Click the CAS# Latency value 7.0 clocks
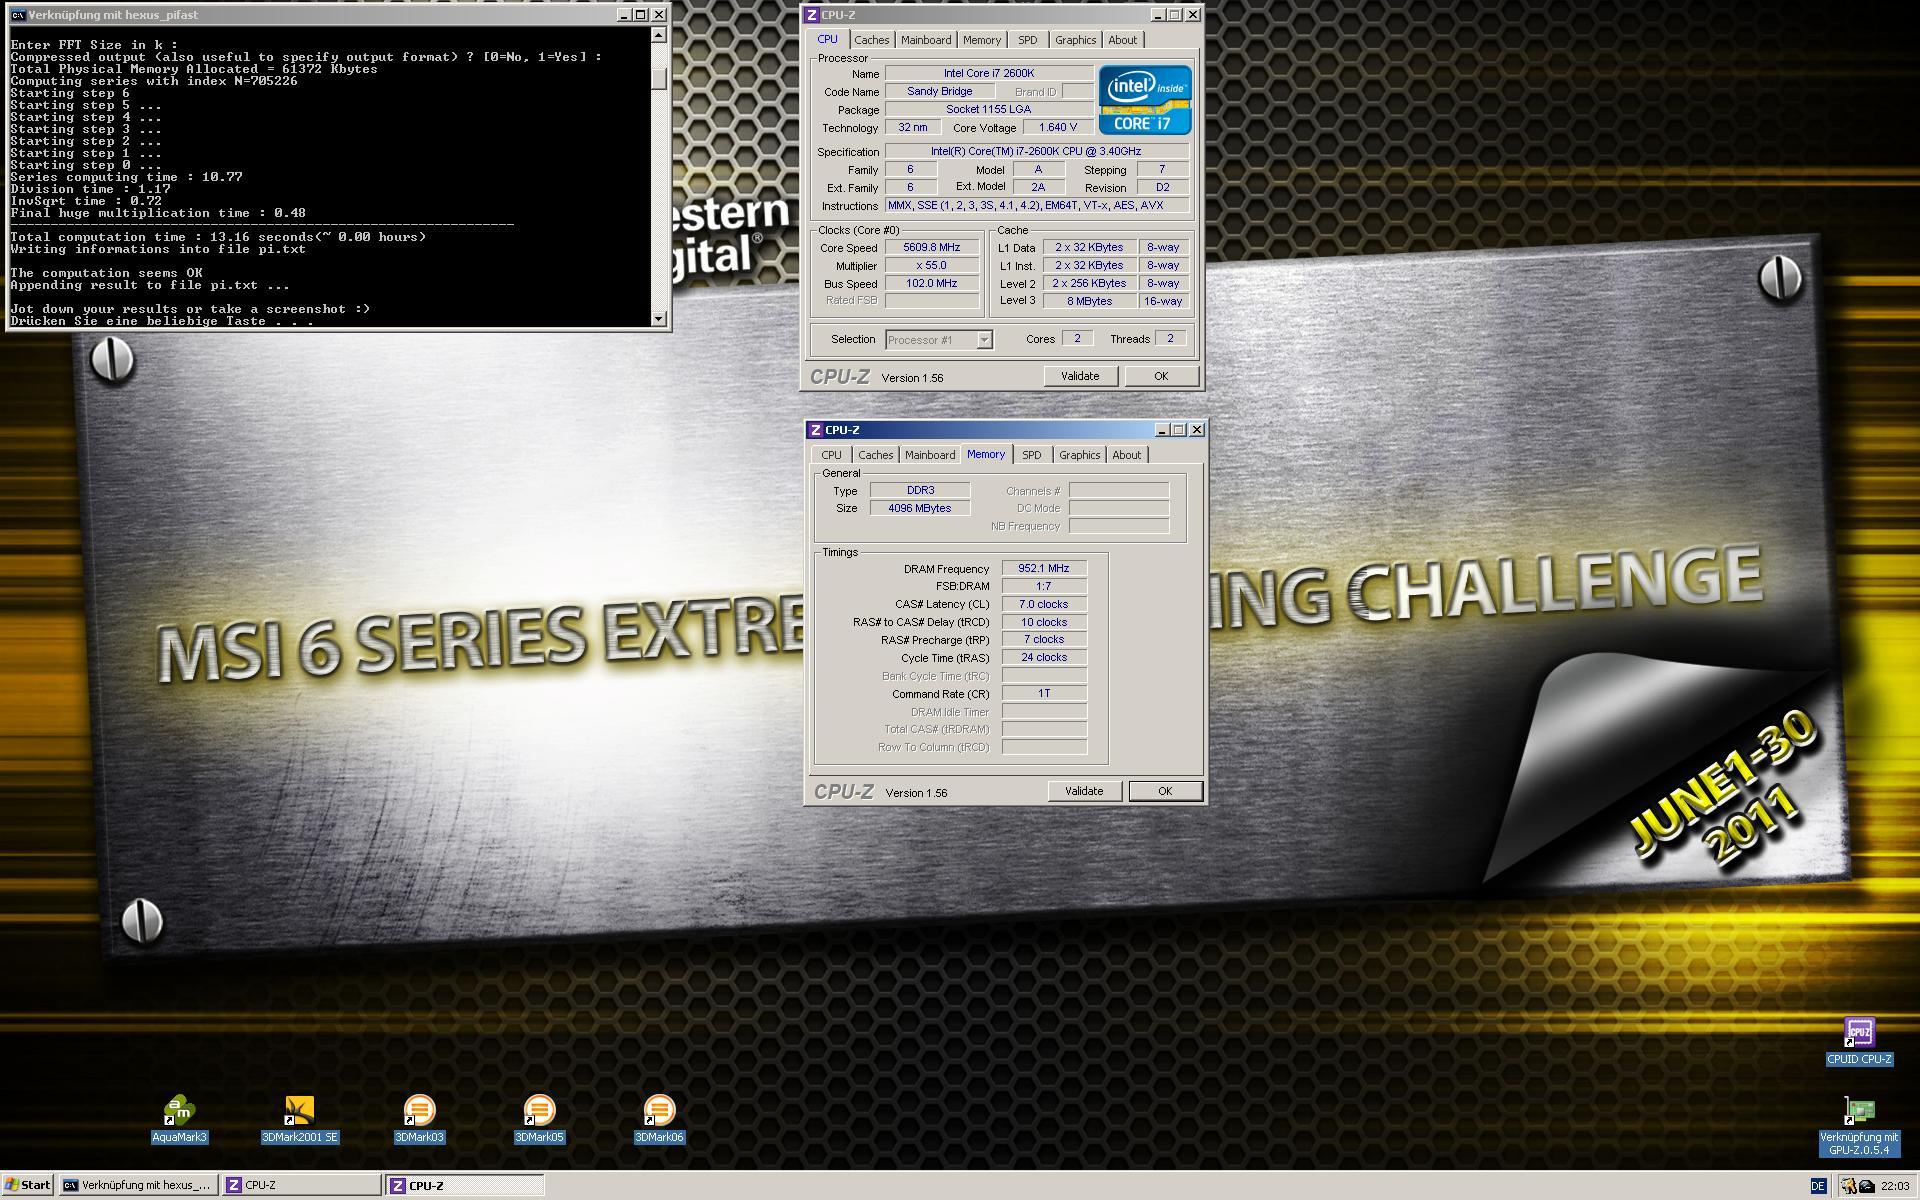 click(1044, 604)
